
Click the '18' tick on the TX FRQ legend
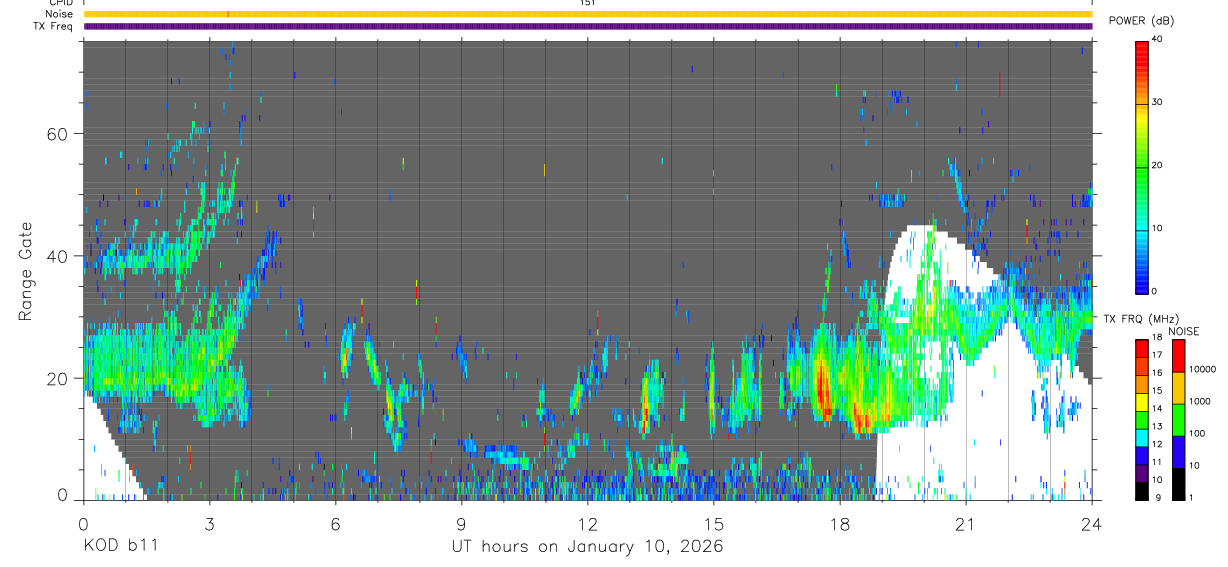[1157, 337]
